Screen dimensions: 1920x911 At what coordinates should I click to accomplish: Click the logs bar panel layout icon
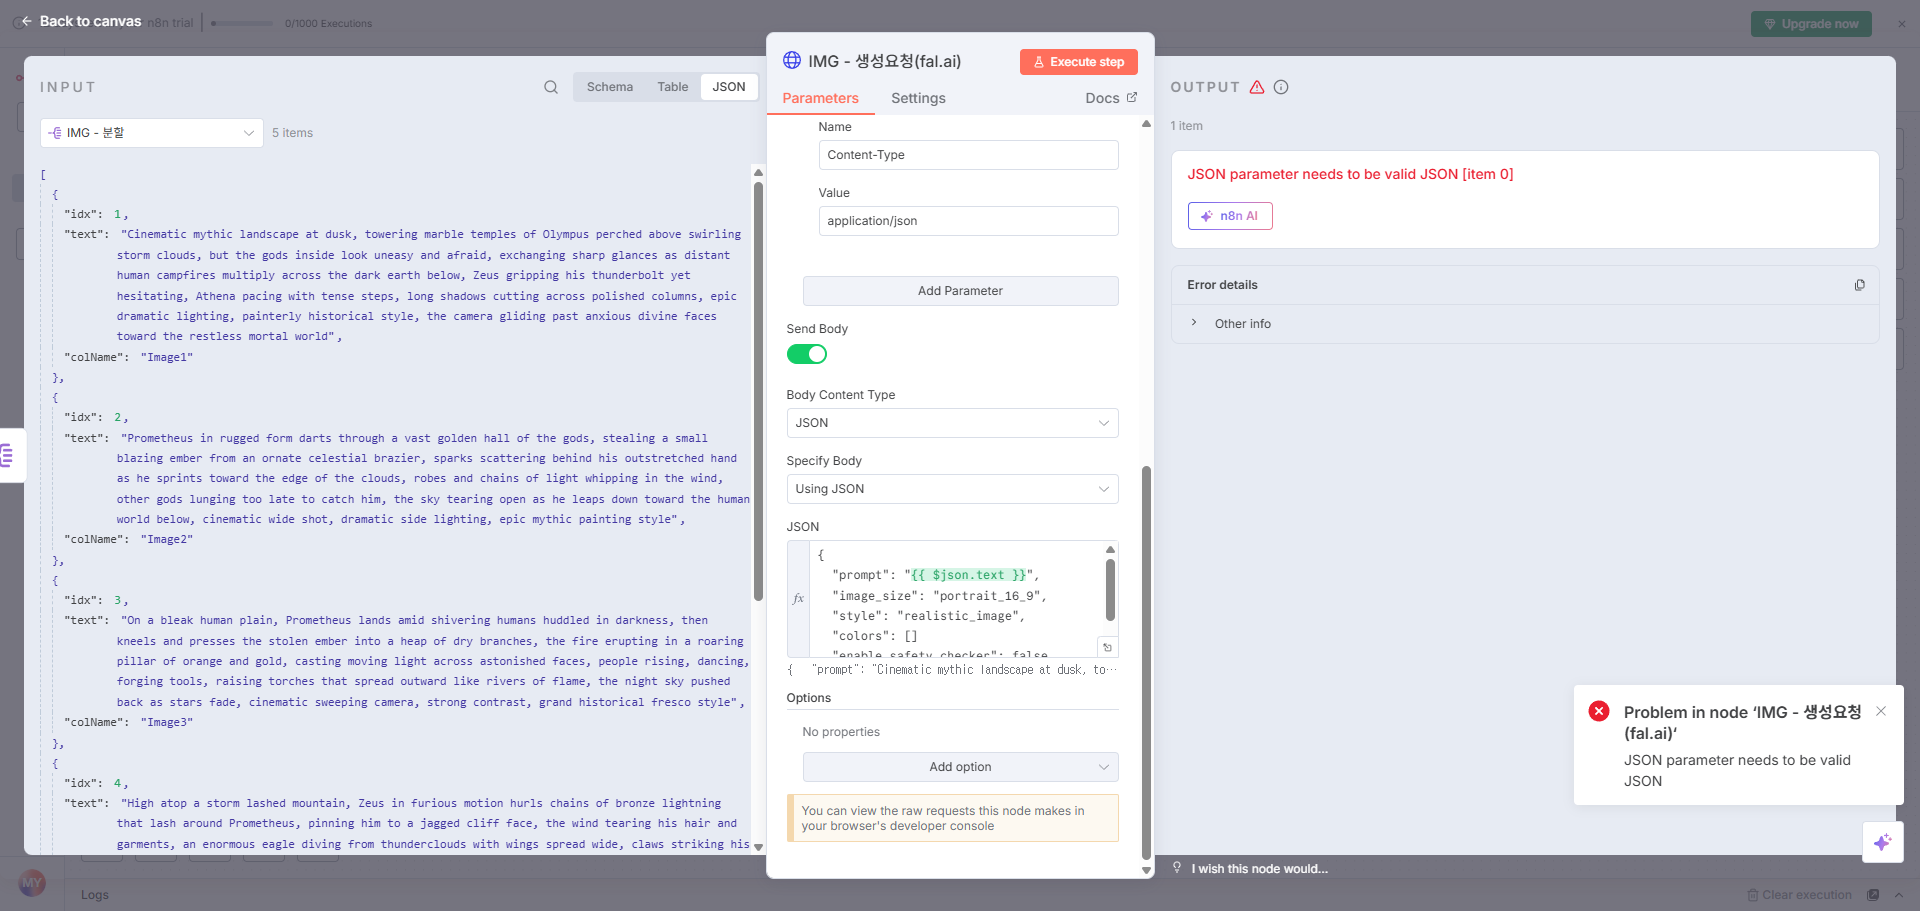click(1873, 895)
